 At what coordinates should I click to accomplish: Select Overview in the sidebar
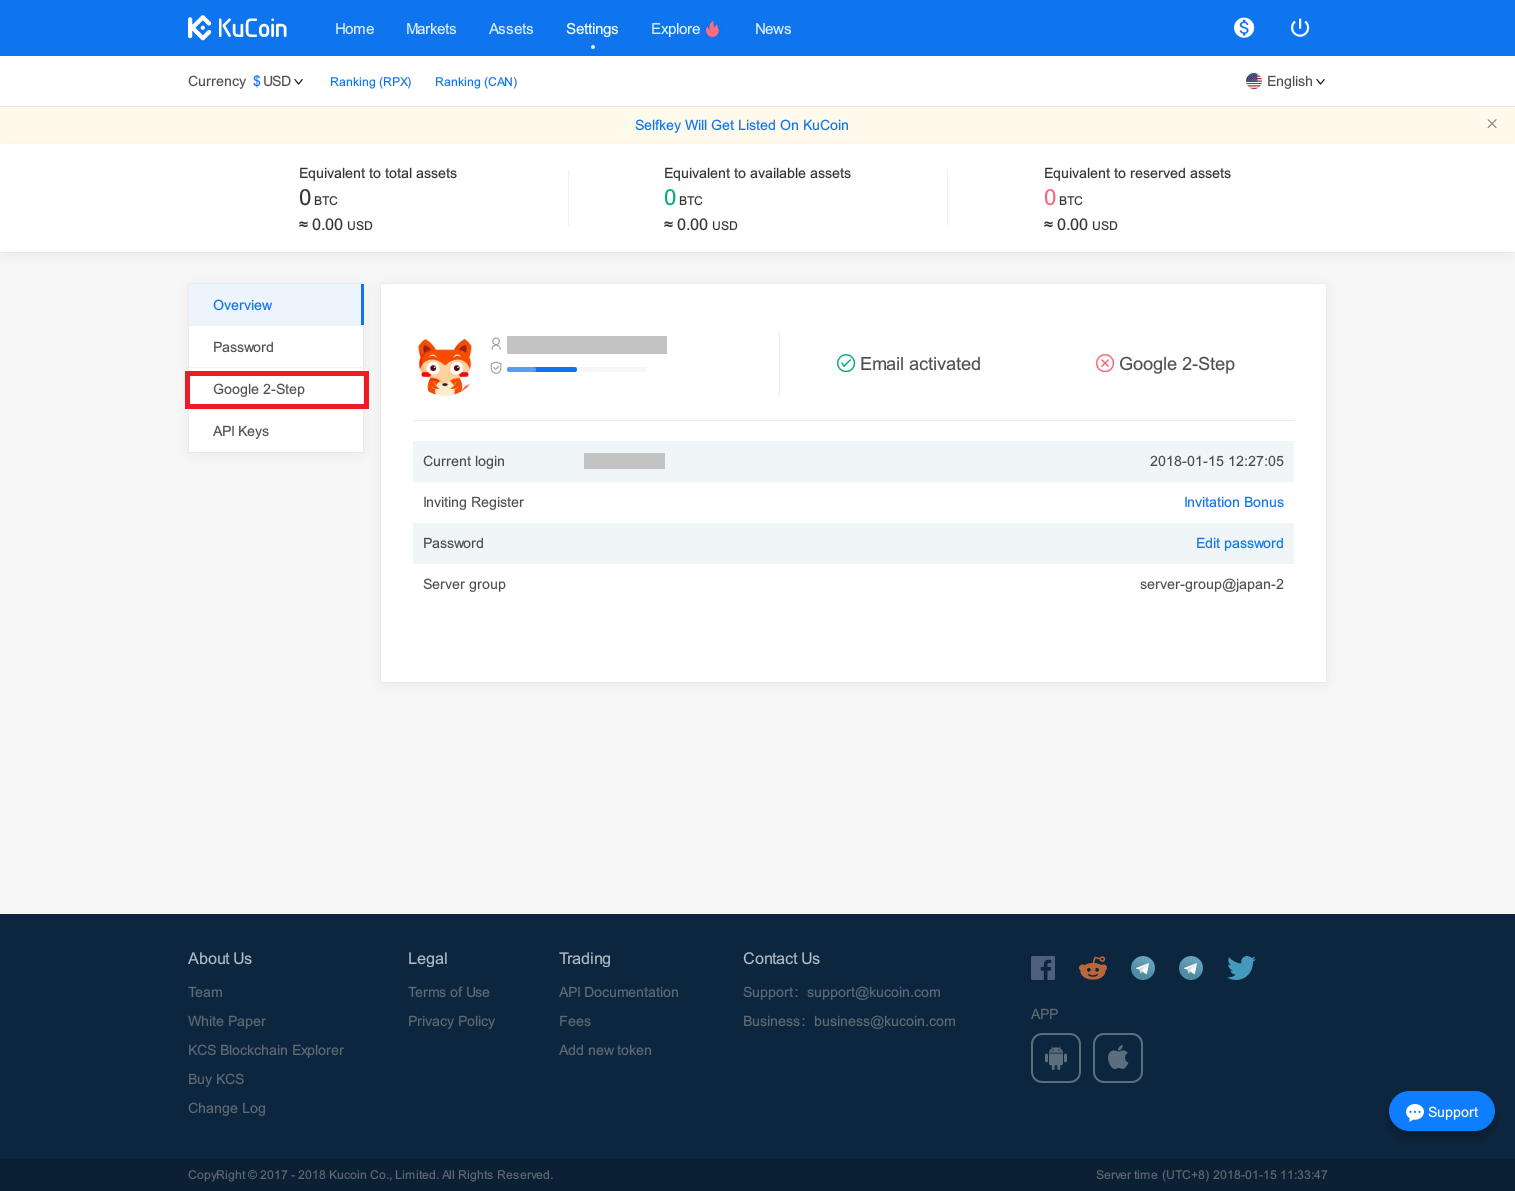click(x=276, y=305)
